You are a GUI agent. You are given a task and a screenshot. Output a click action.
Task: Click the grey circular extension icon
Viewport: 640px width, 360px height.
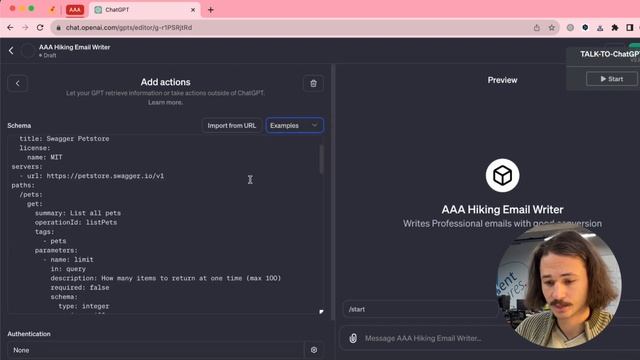click(570, 27)
